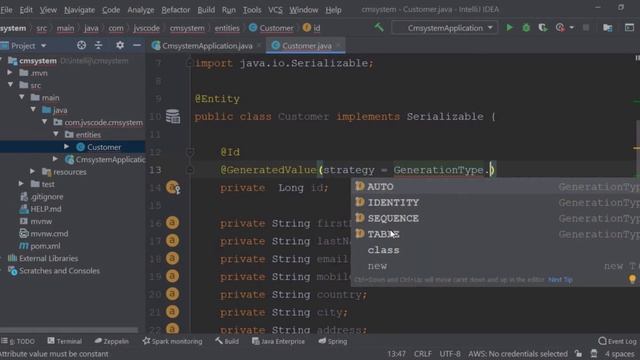Click the Next Tip link

point(560,280)
